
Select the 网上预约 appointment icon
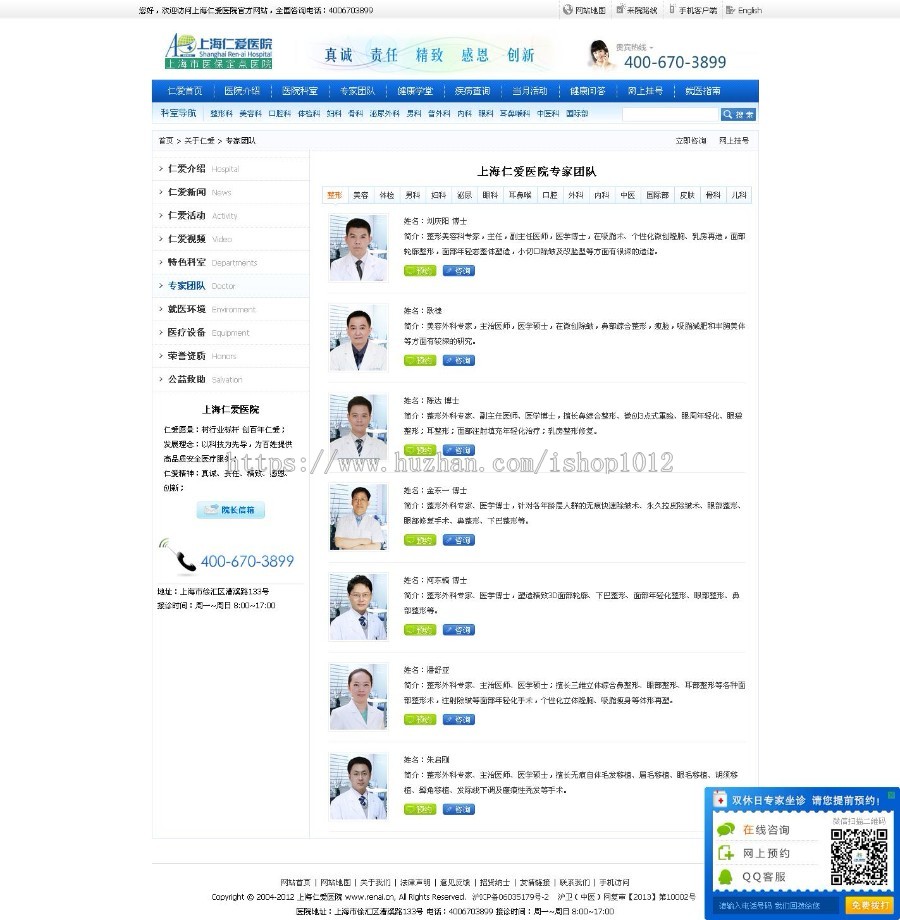(x=726, y=853)
